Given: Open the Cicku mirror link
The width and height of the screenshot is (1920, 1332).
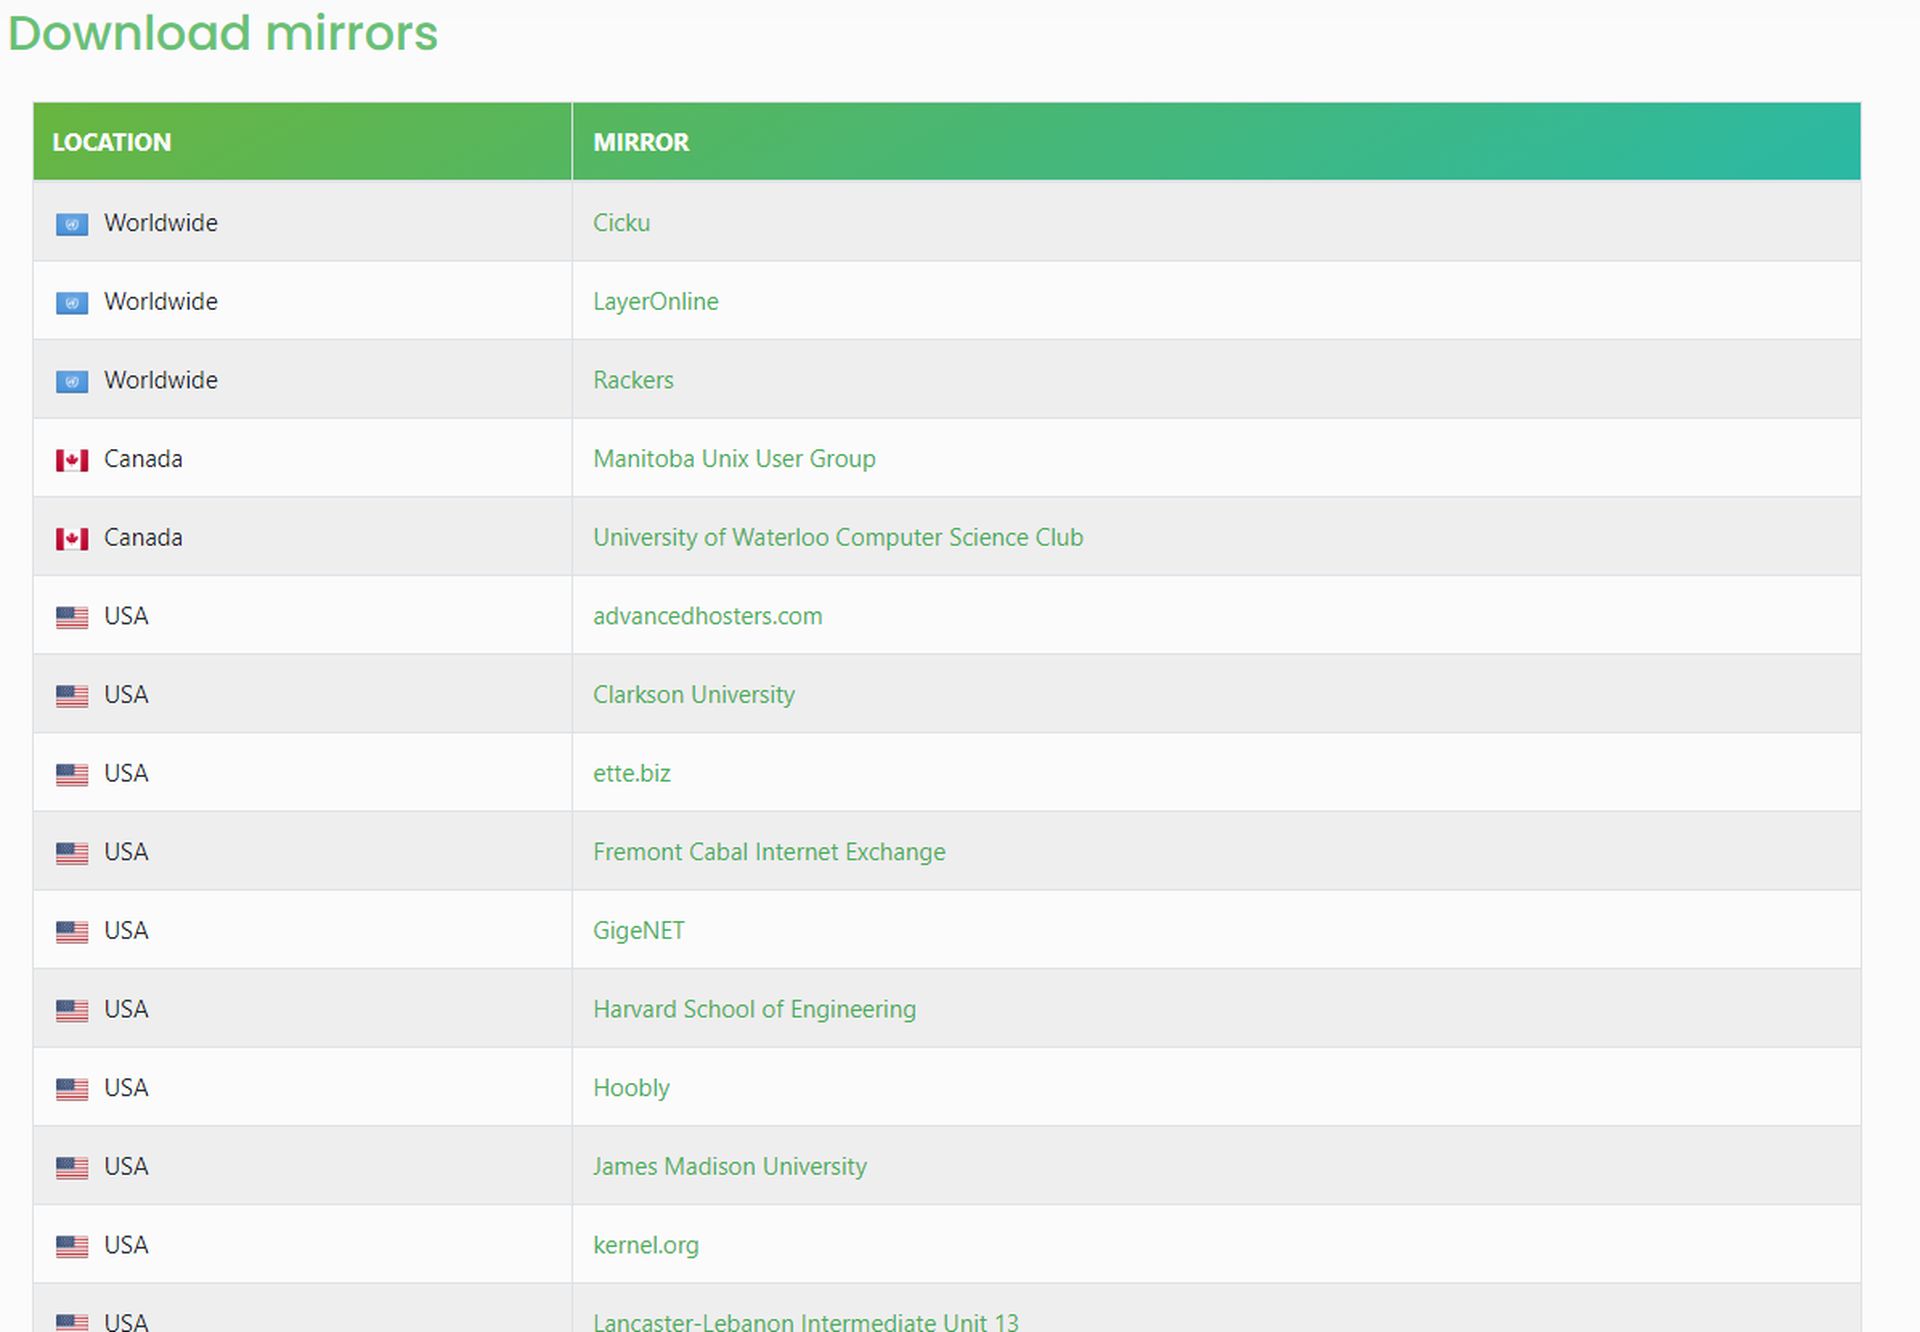Looking at the screenshot, I should click(621, 223).
